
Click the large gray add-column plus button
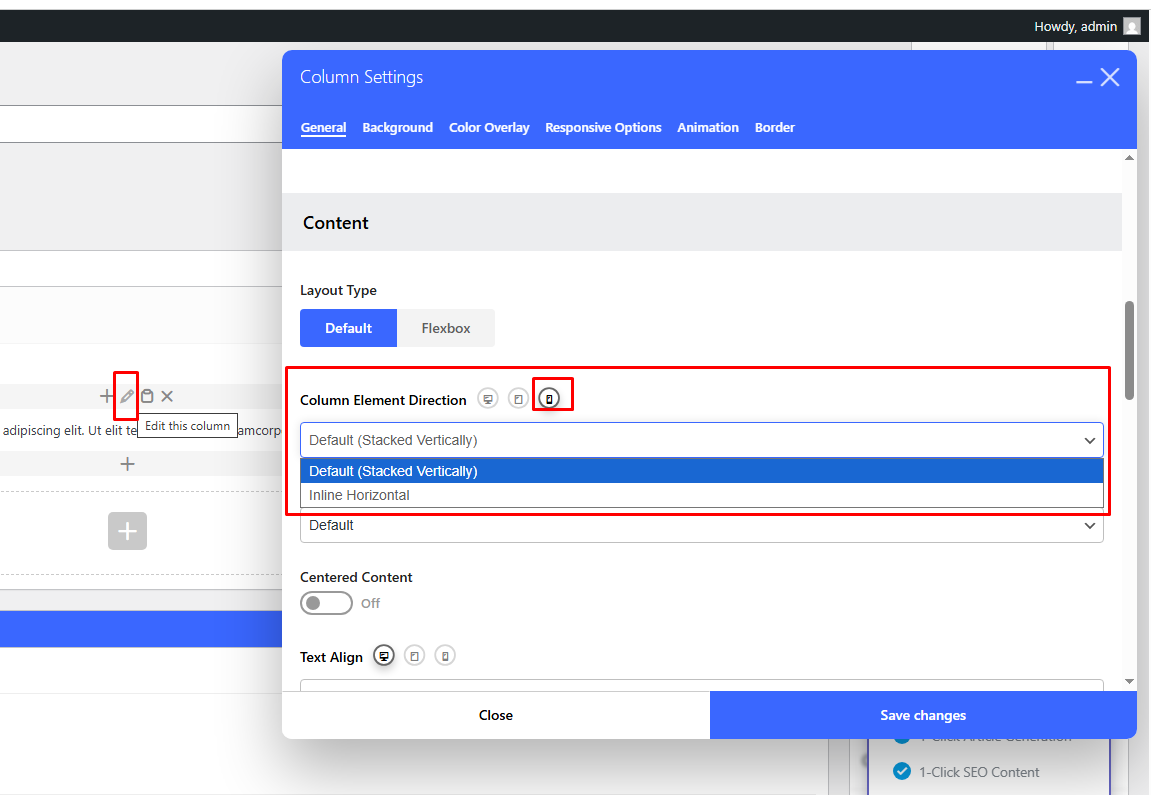(127, 531)
